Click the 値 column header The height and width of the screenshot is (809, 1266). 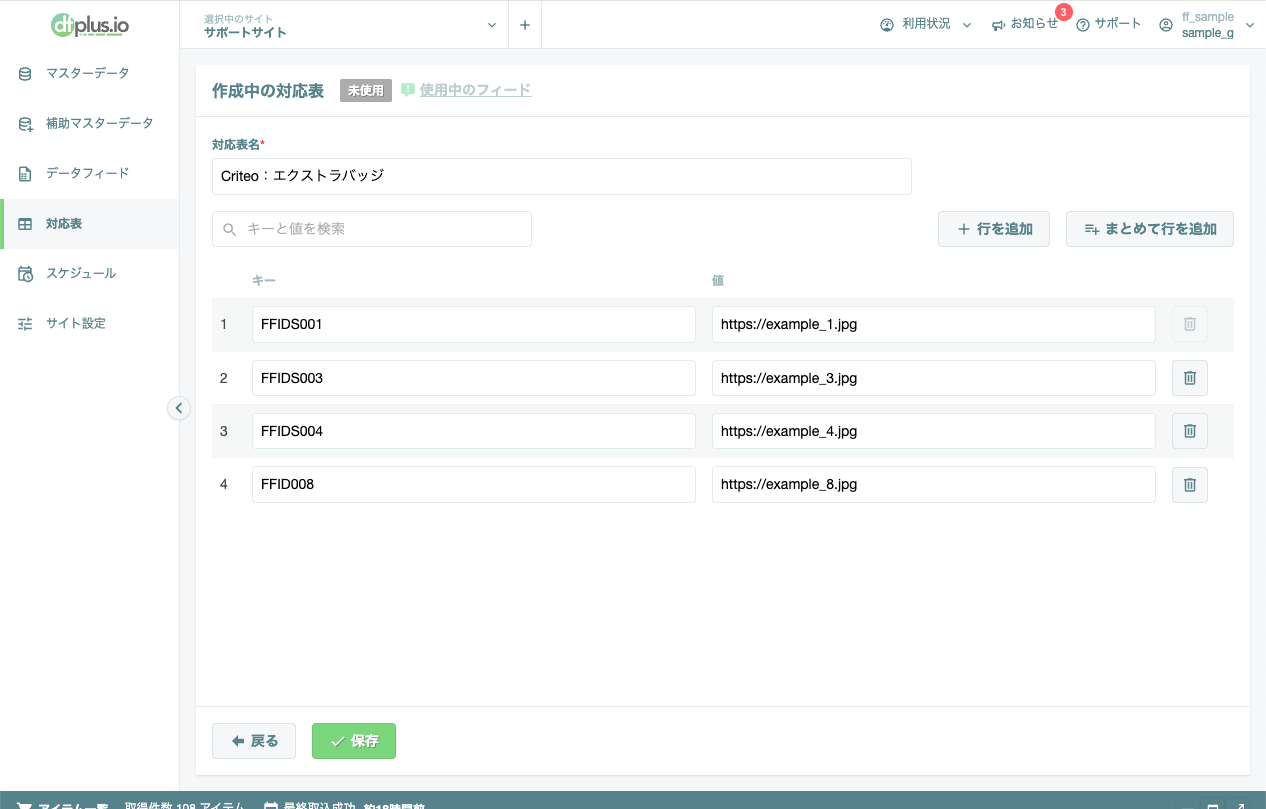pos(718,281)
